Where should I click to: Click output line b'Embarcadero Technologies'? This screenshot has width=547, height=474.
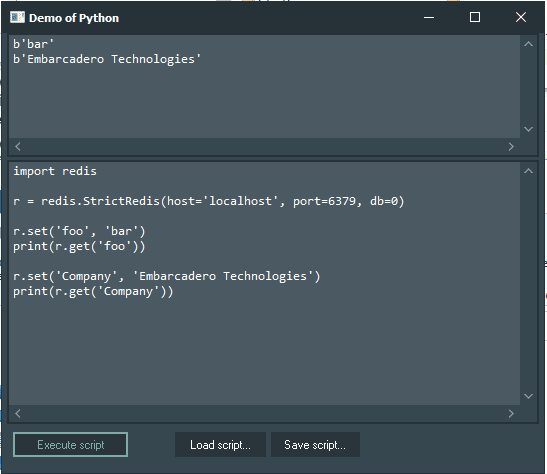107,59
